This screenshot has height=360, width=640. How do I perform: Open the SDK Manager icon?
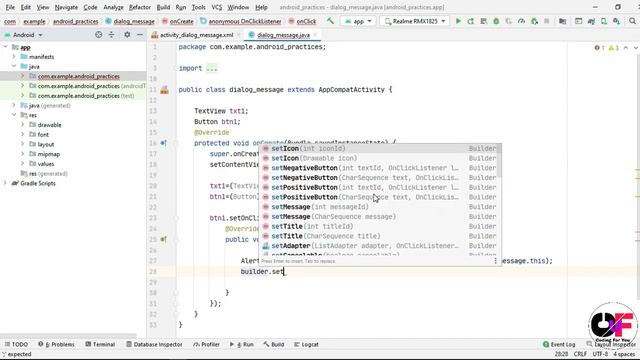click(x=616, y=21)
